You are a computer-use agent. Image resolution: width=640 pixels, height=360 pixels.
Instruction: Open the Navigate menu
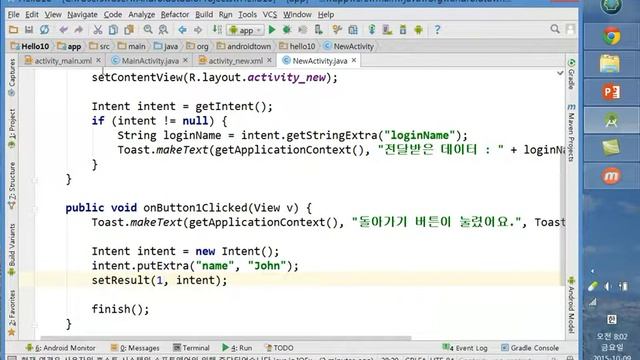(82, 14)
